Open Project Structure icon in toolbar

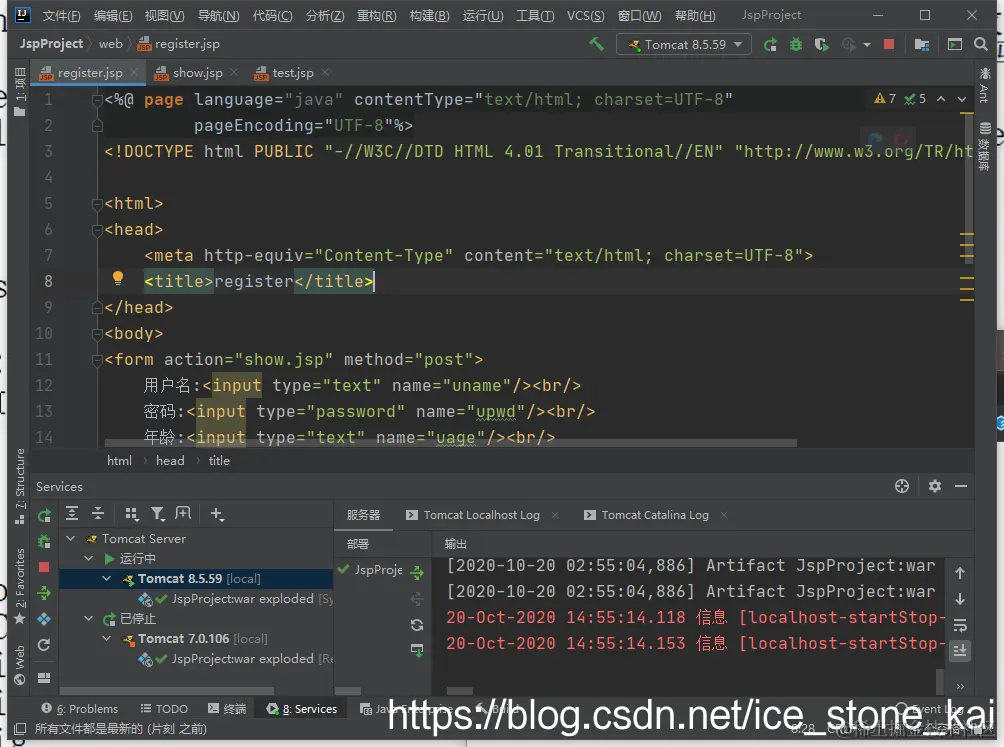tap(921, 44)
